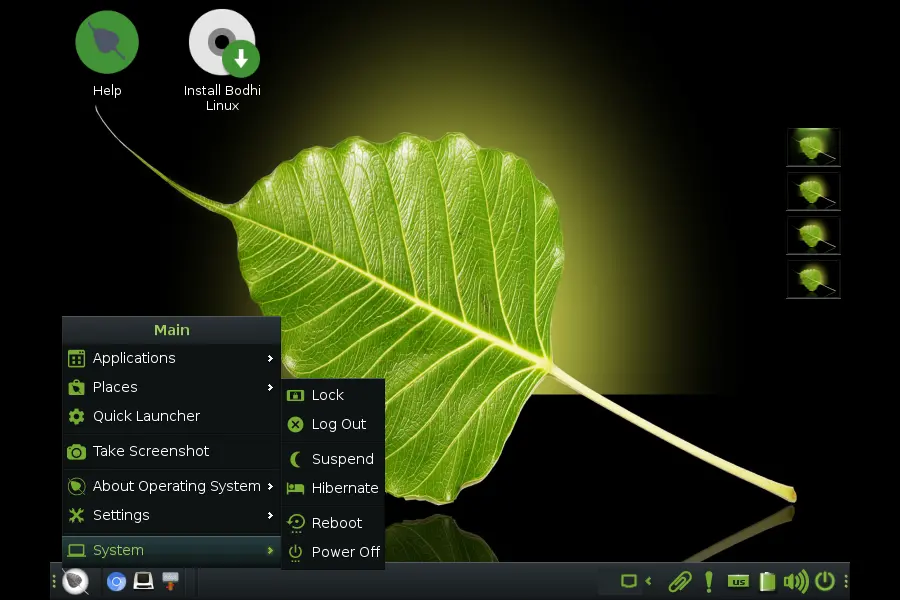Click the bed icon beside Hibernate

click(x=295, y=488)
